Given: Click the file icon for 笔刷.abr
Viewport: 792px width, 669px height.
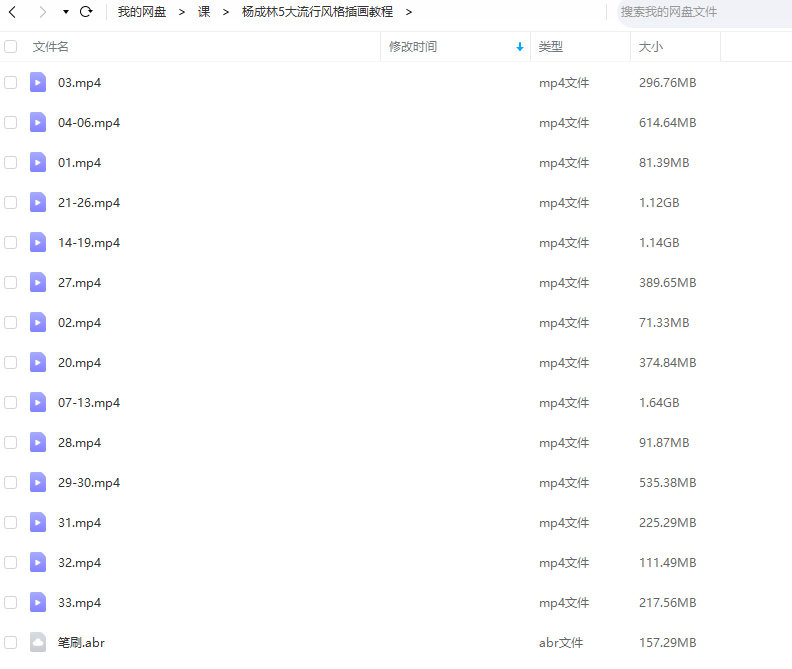Looking at the screenshot, I should [x=38, y=643].
